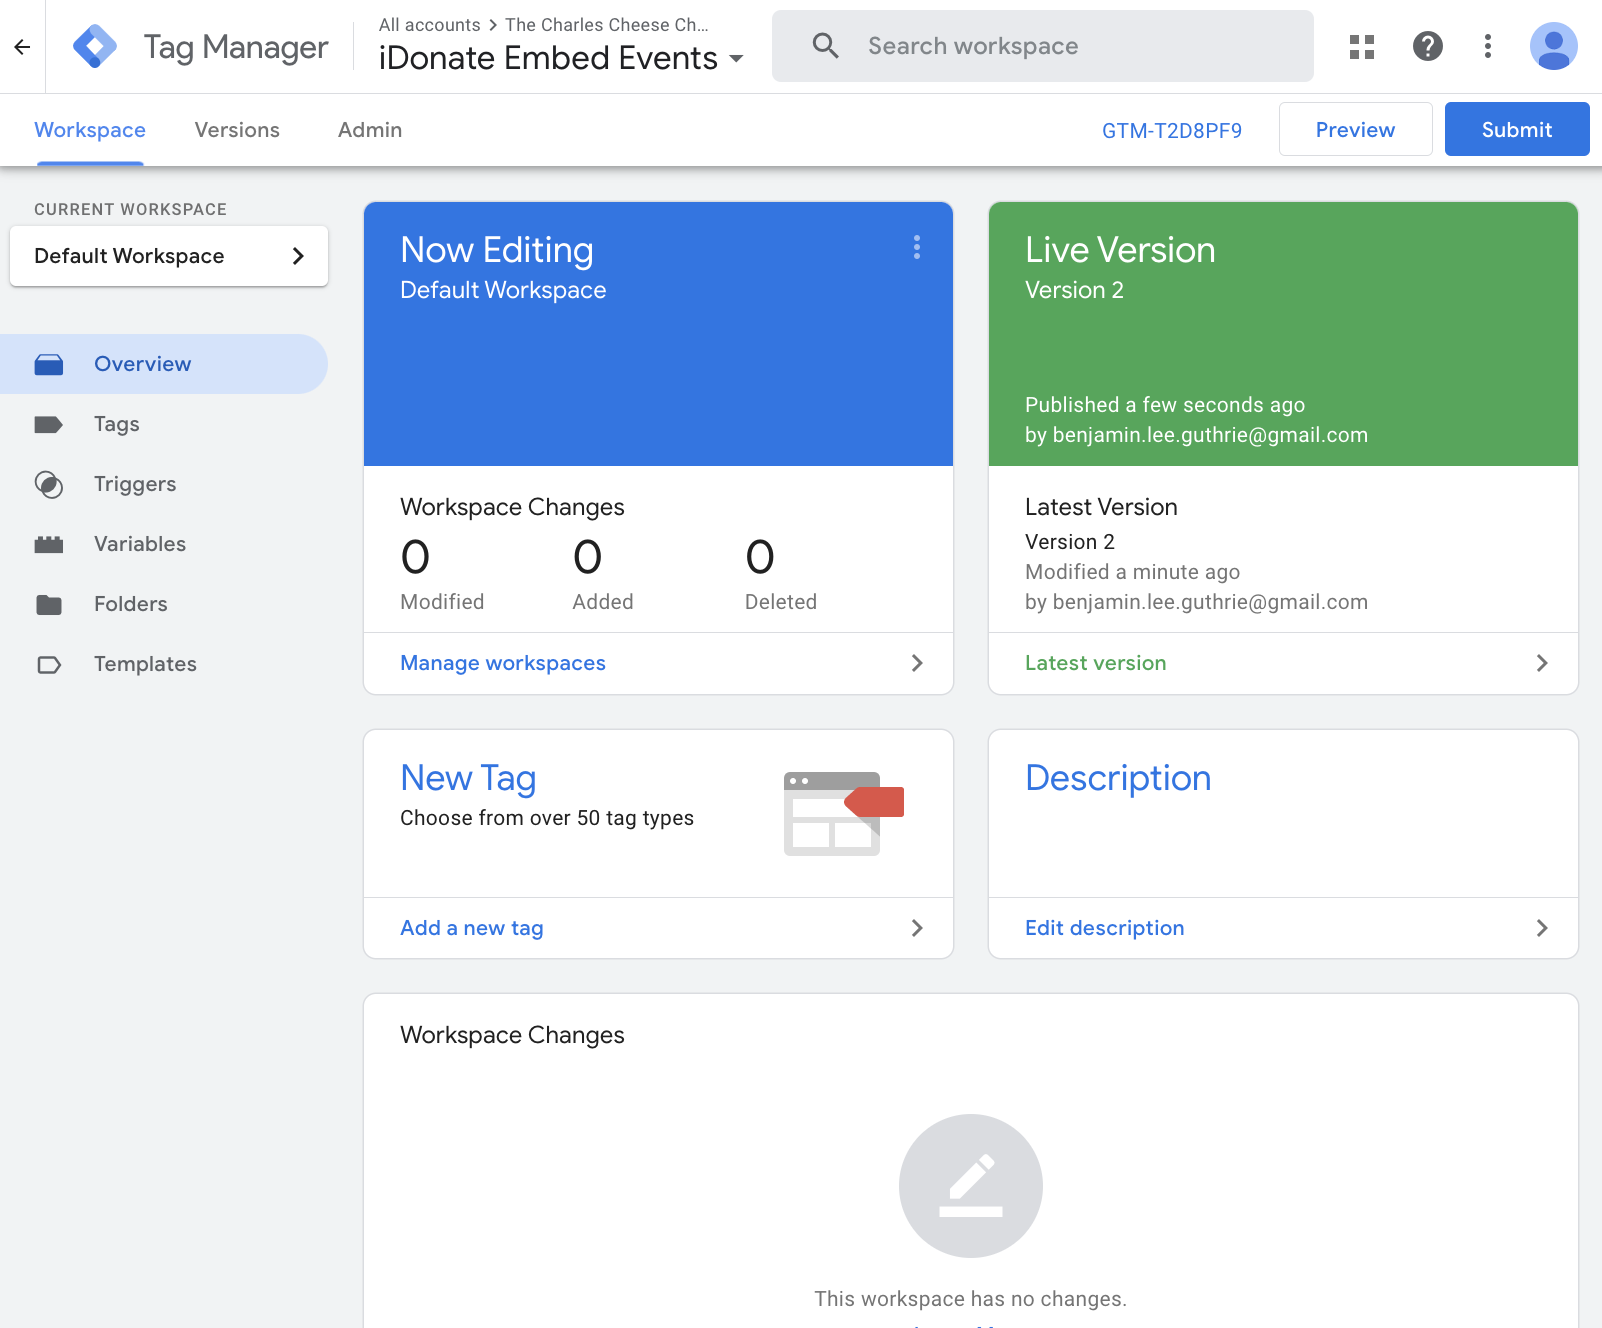Click the search magnifier icon
The width and height of the screenshot is (1602, 1328).
click(825, 46)
